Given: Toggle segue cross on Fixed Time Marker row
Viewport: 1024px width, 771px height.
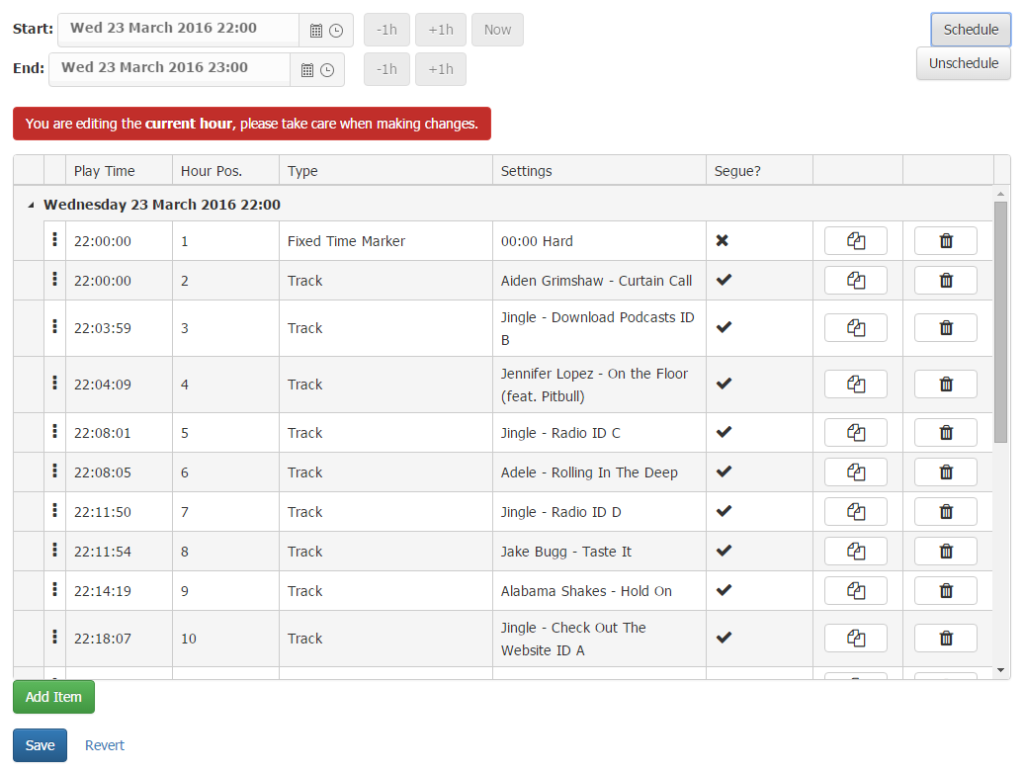Looking at the screenshot, I should (722, 240).
